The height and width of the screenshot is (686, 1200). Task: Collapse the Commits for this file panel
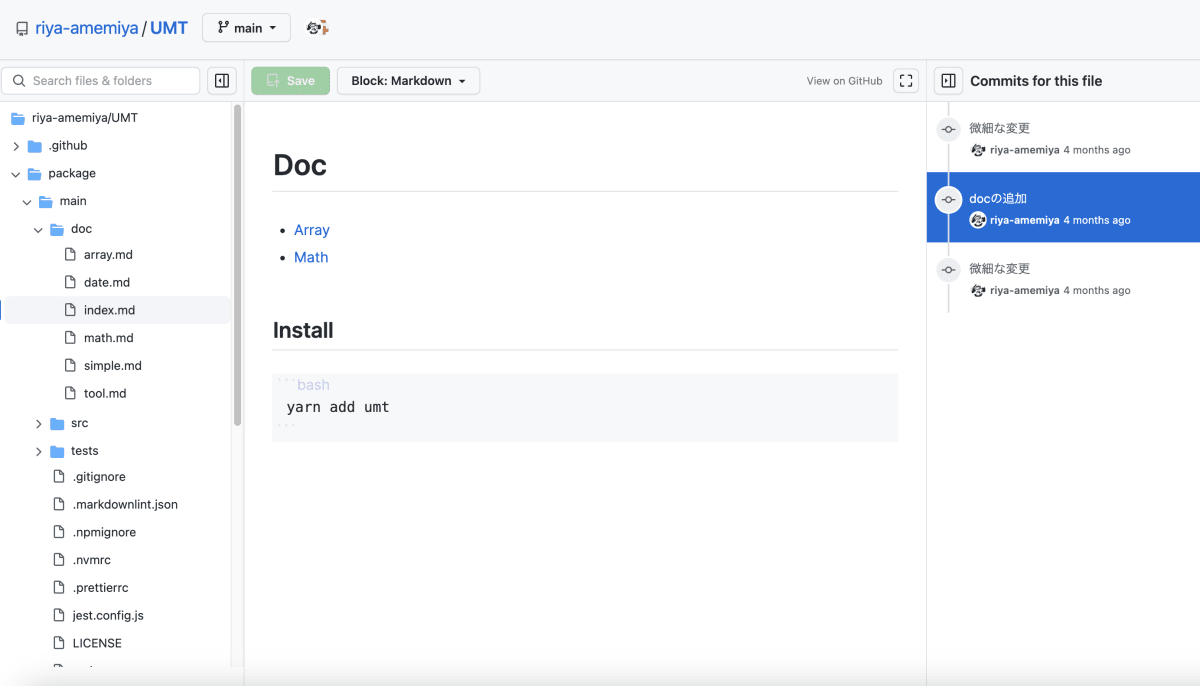948,81
